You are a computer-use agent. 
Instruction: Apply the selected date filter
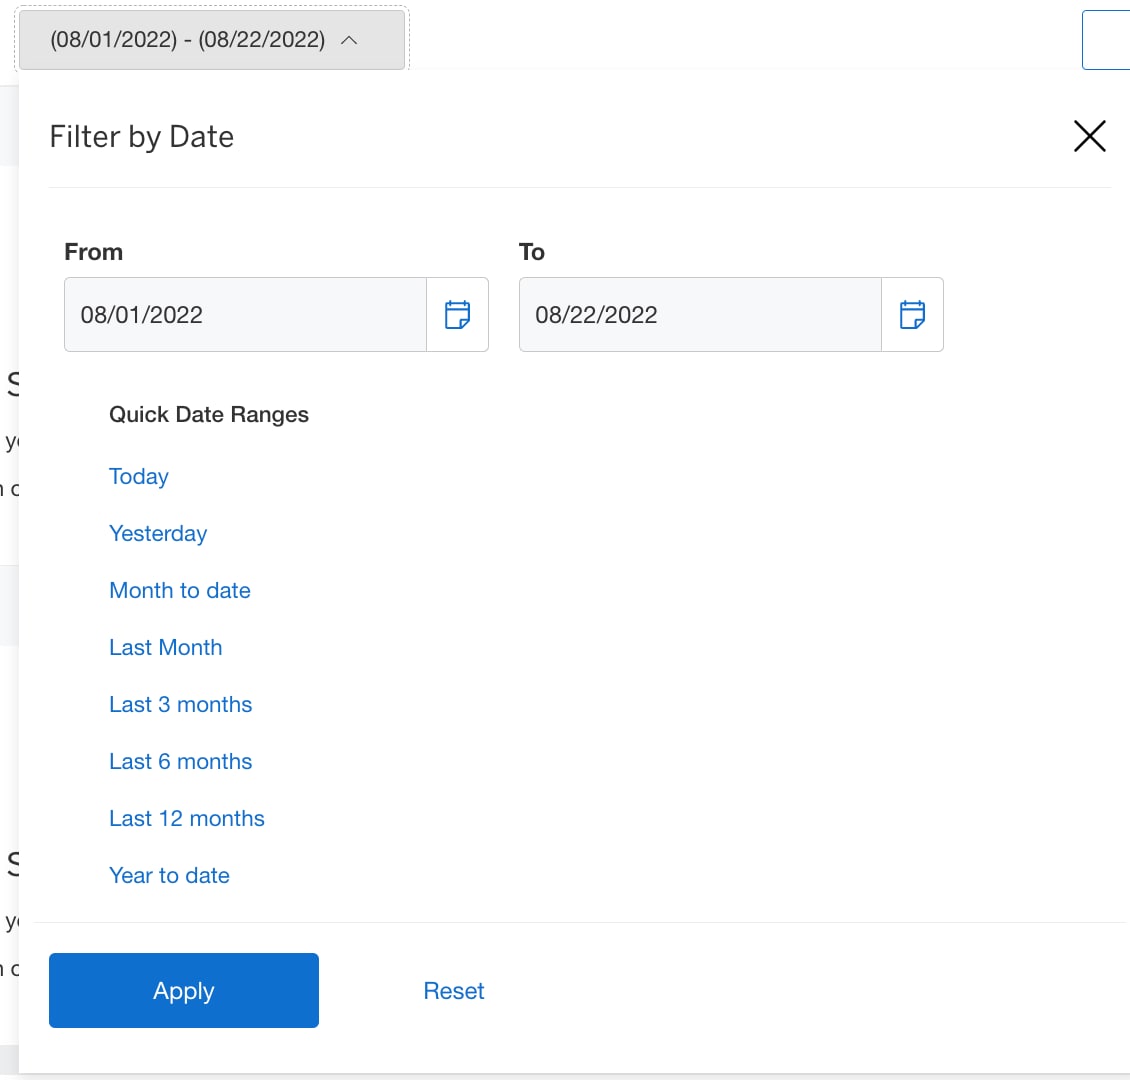coord(183,990)
